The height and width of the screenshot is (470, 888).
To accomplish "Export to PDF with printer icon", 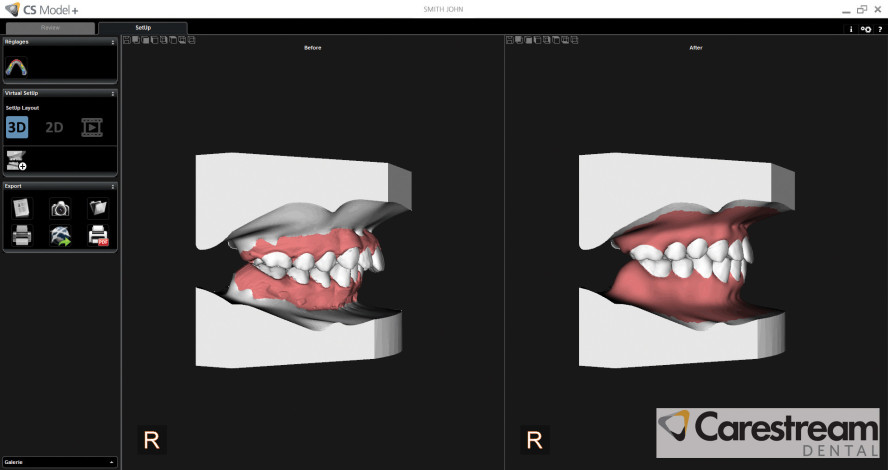I will (x=98, y=236).
